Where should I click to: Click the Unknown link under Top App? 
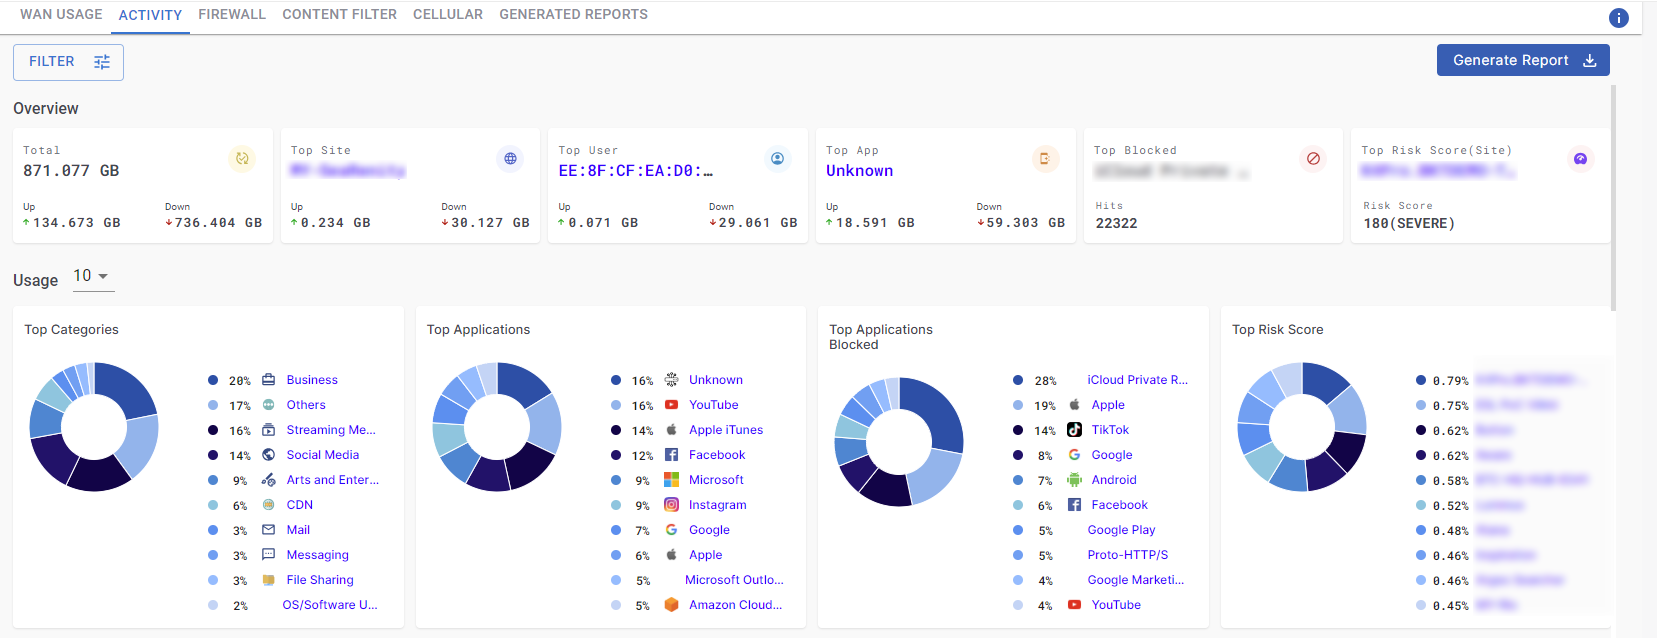pyautogui.click(x=859, y=171)
